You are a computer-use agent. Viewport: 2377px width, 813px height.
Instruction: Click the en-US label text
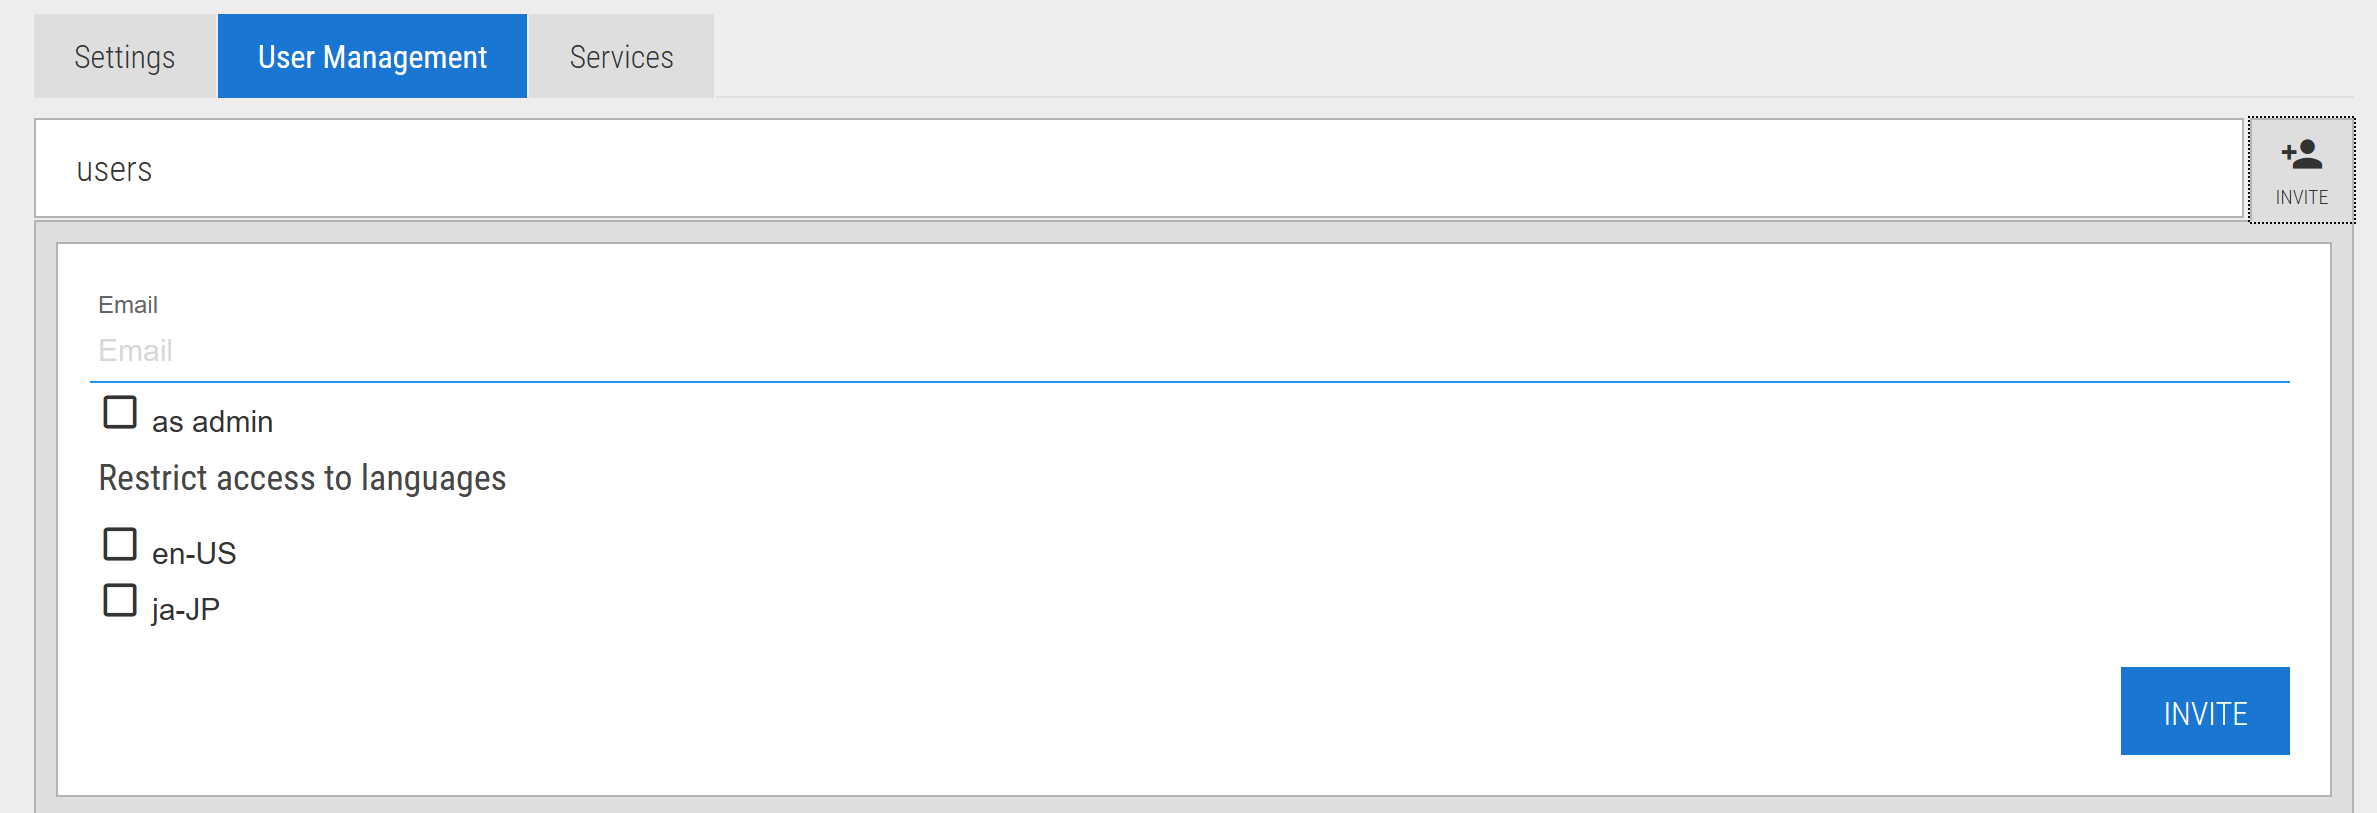194,553
